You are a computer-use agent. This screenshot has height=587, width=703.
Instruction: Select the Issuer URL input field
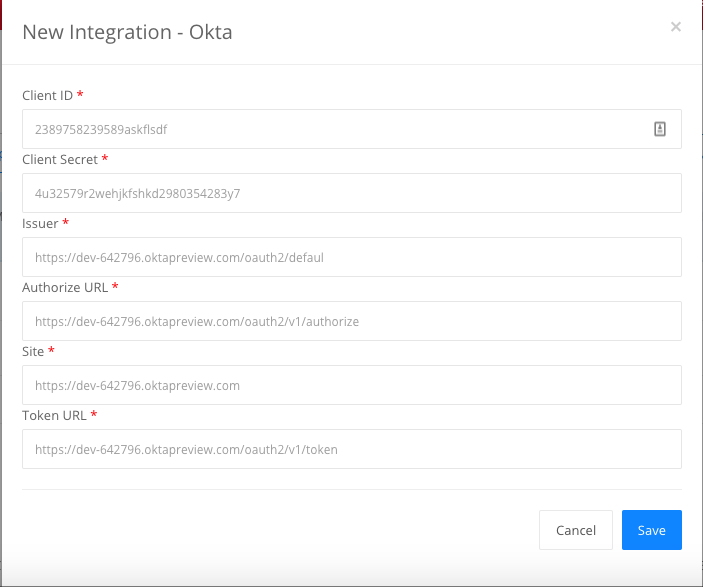[352, 257]
